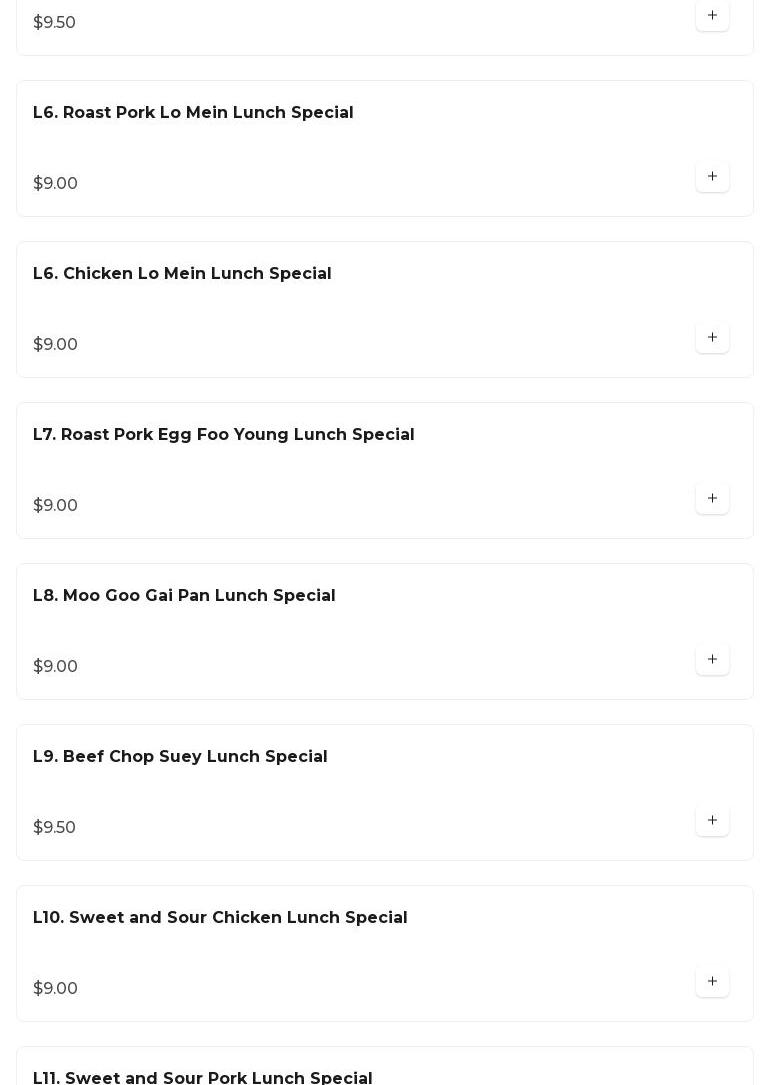Click $9.50 price of Beef Chop Suey

[54, 828]
